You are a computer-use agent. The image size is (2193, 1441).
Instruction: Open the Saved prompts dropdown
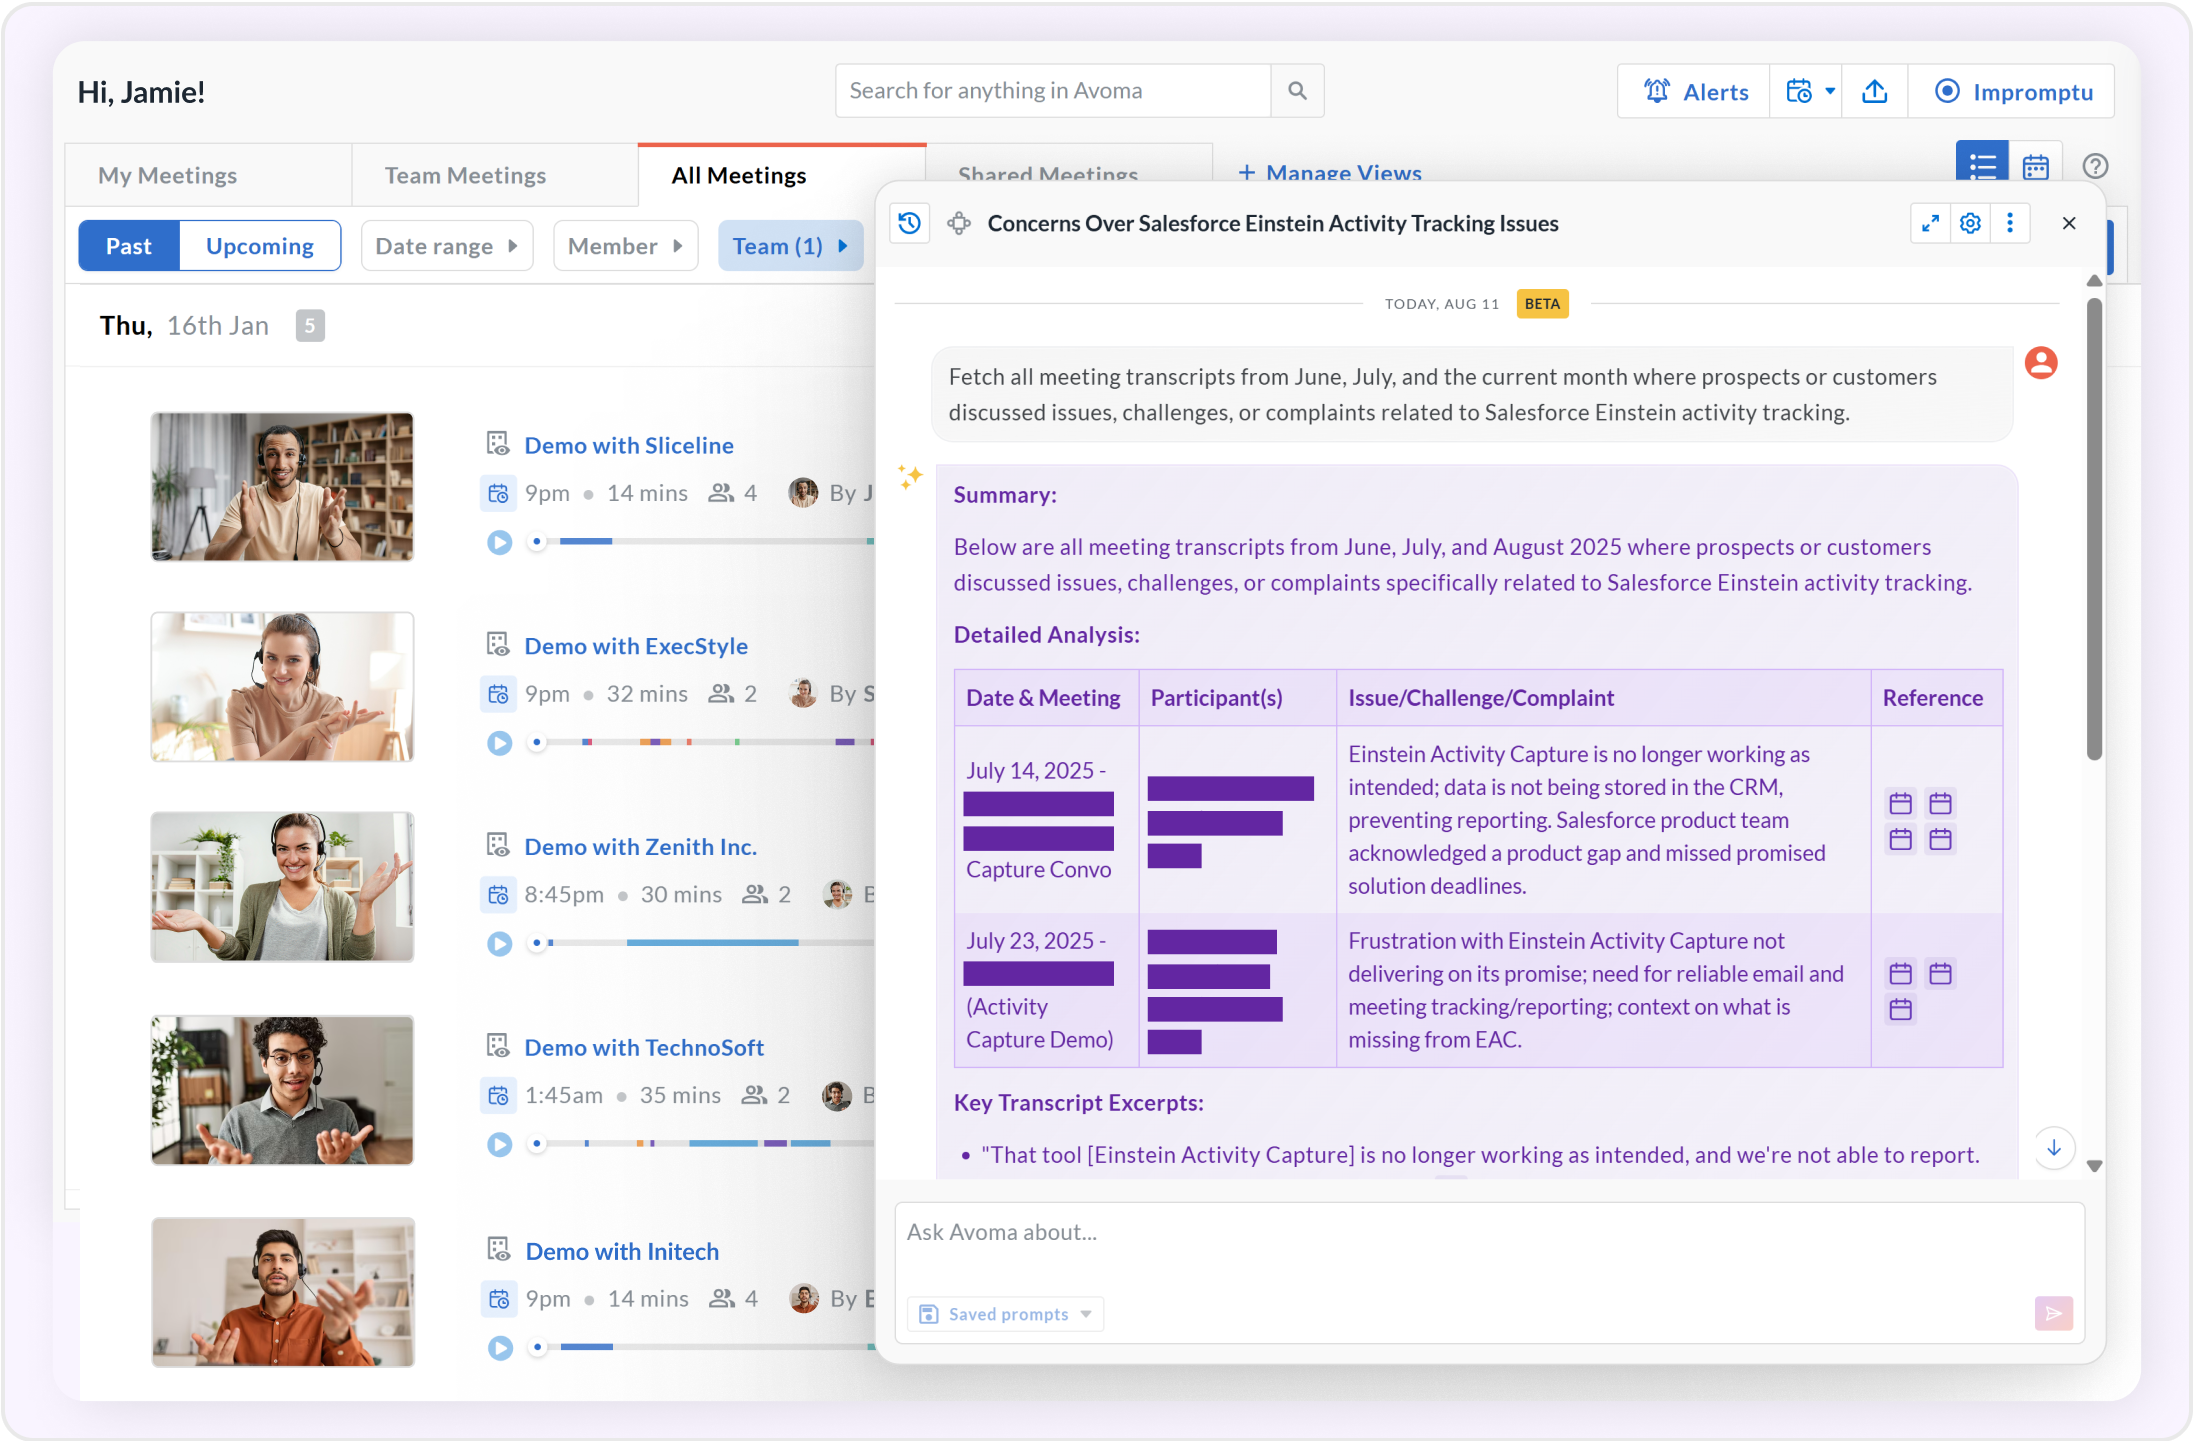(x=1005, y=1314)
